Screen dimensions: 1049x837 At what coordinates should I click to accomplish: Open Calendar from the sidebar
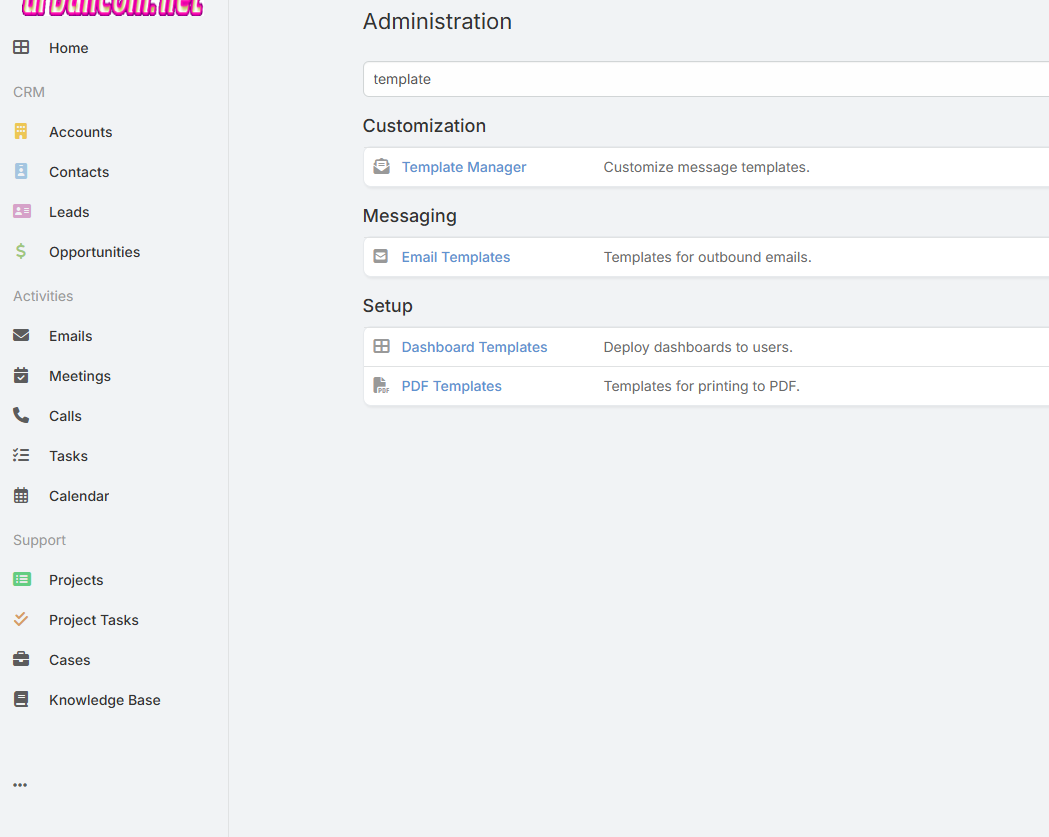78,496
